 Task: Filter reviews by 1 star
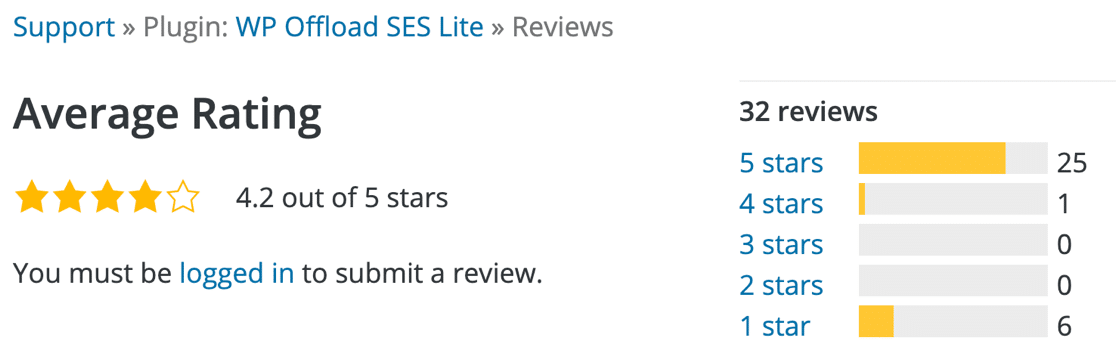pos(775,327)
